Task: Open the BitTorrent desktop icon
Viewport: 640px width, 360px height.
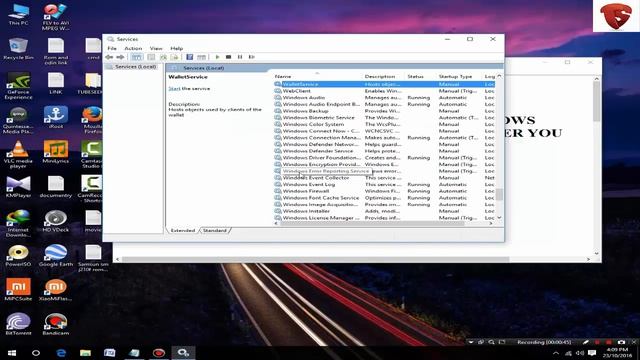Action: 18,324
